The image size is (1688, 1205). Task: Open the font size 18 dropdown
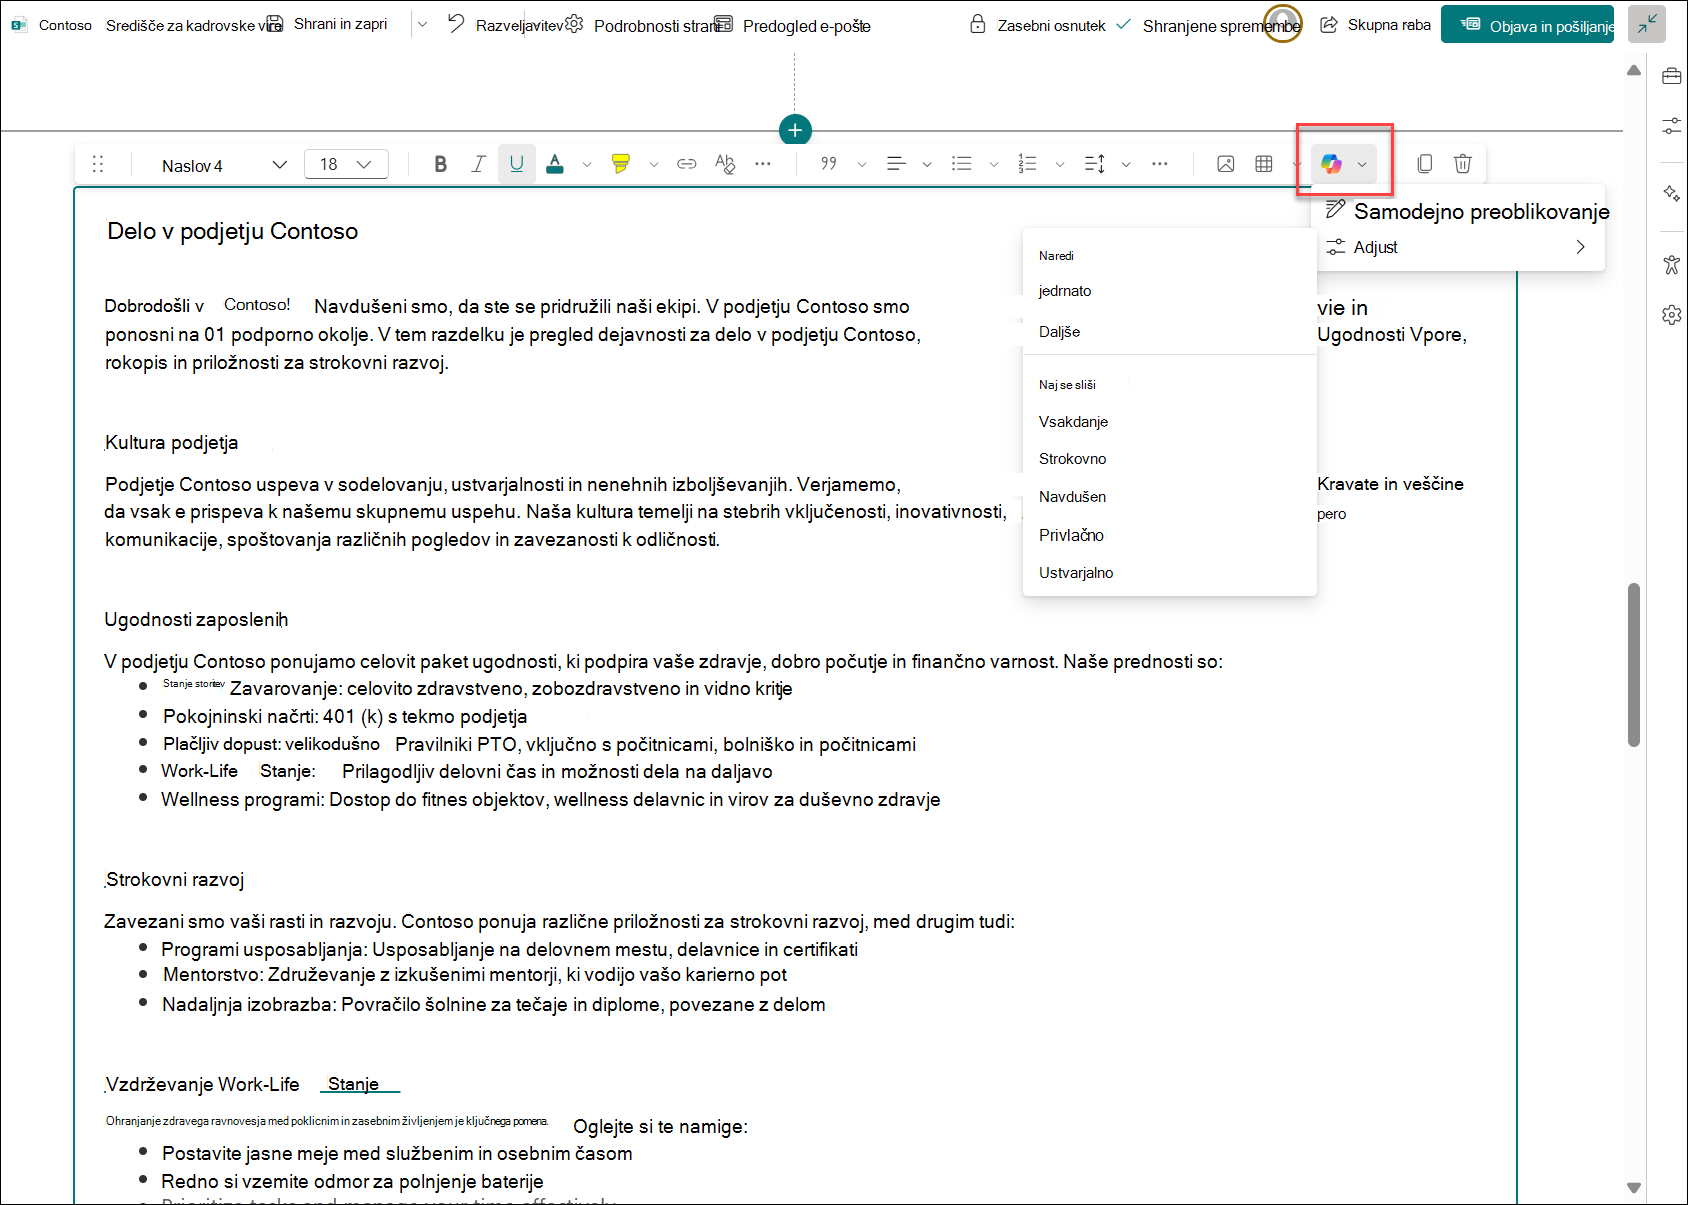tap(346, 164)
